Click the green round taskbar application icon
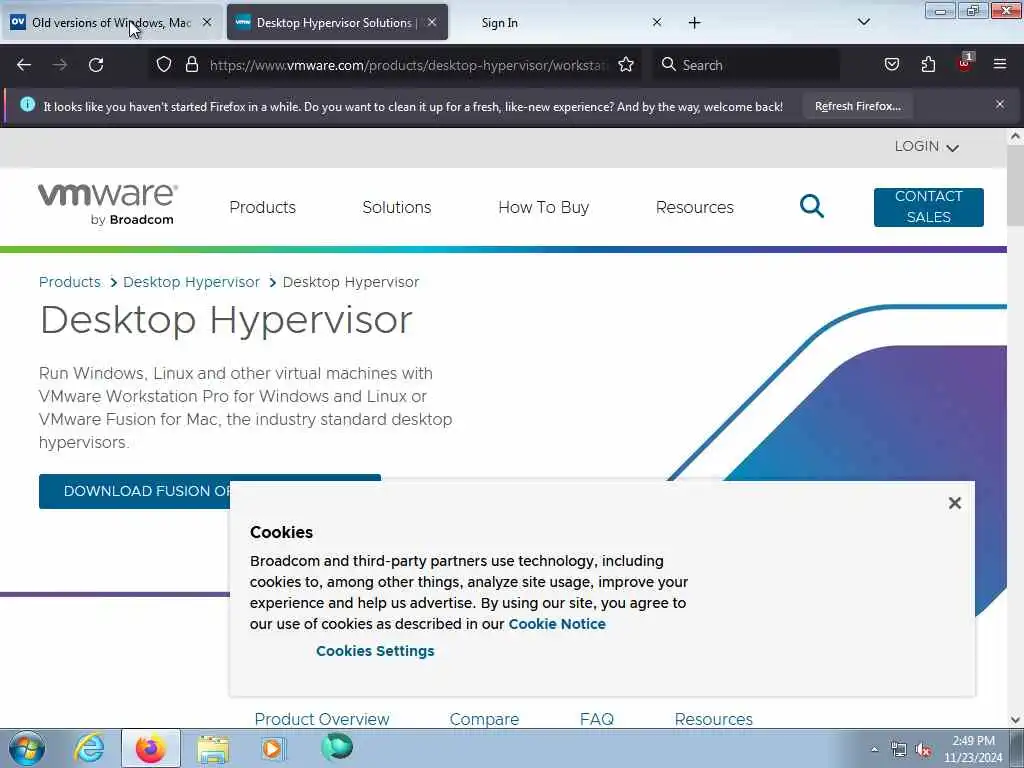1024x768 pixels. [x=337, y=747]
